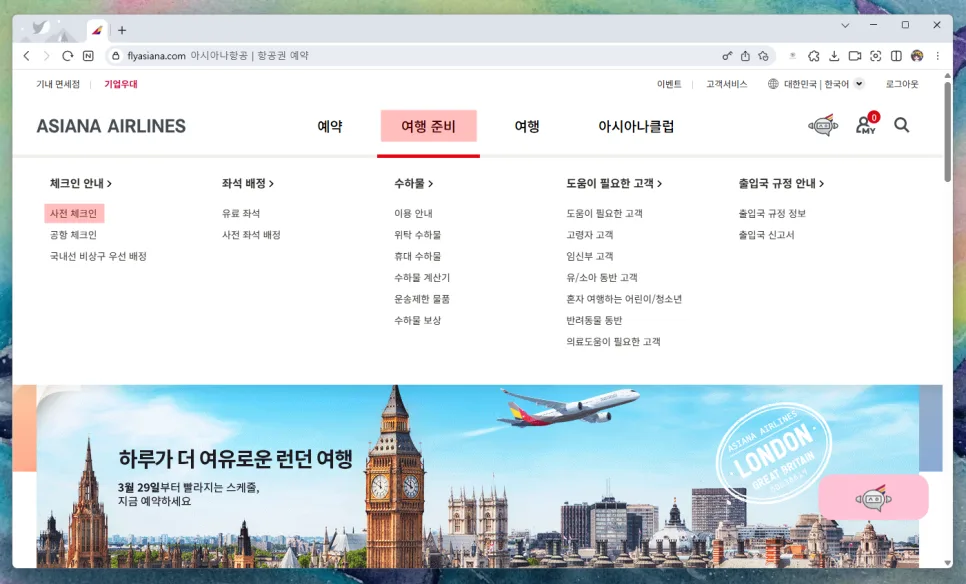Open a new tab with plus button
The image size is (966, 584).
[x=122, y=30]
